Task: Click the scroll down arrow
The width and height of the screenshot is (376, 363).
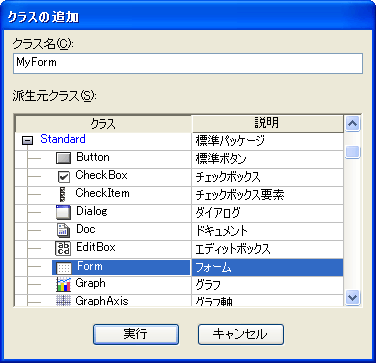Action: coord(352,297)
